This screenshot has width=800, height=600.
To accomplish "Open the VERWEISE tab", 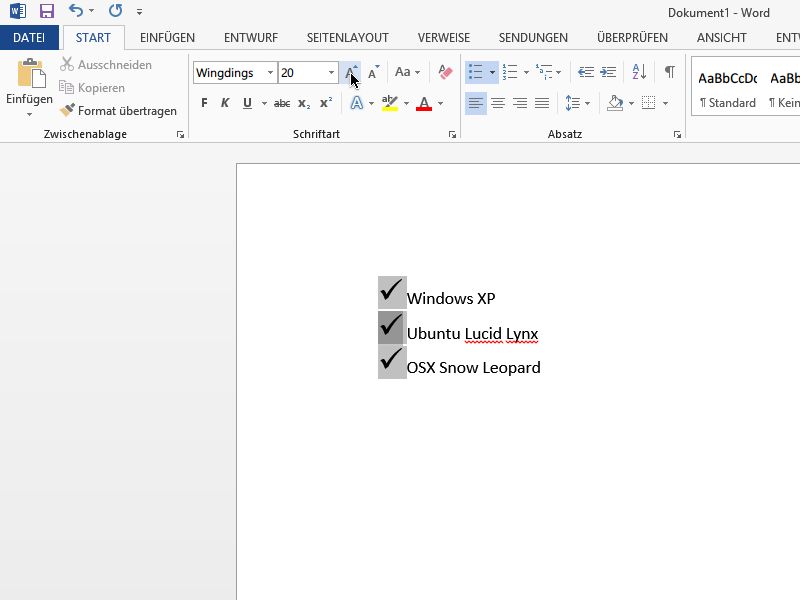I will [444, 38].
